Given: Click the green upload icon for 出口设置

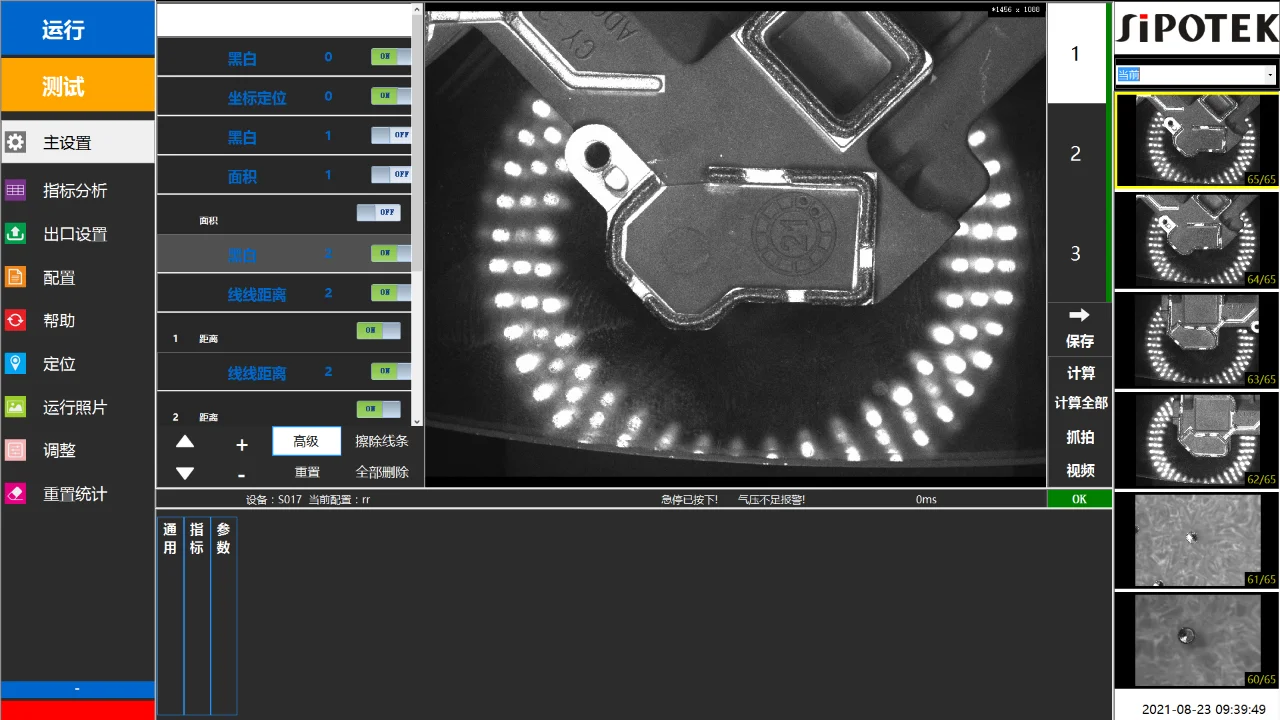Looking at the screenshot, I should coord(16,234).
